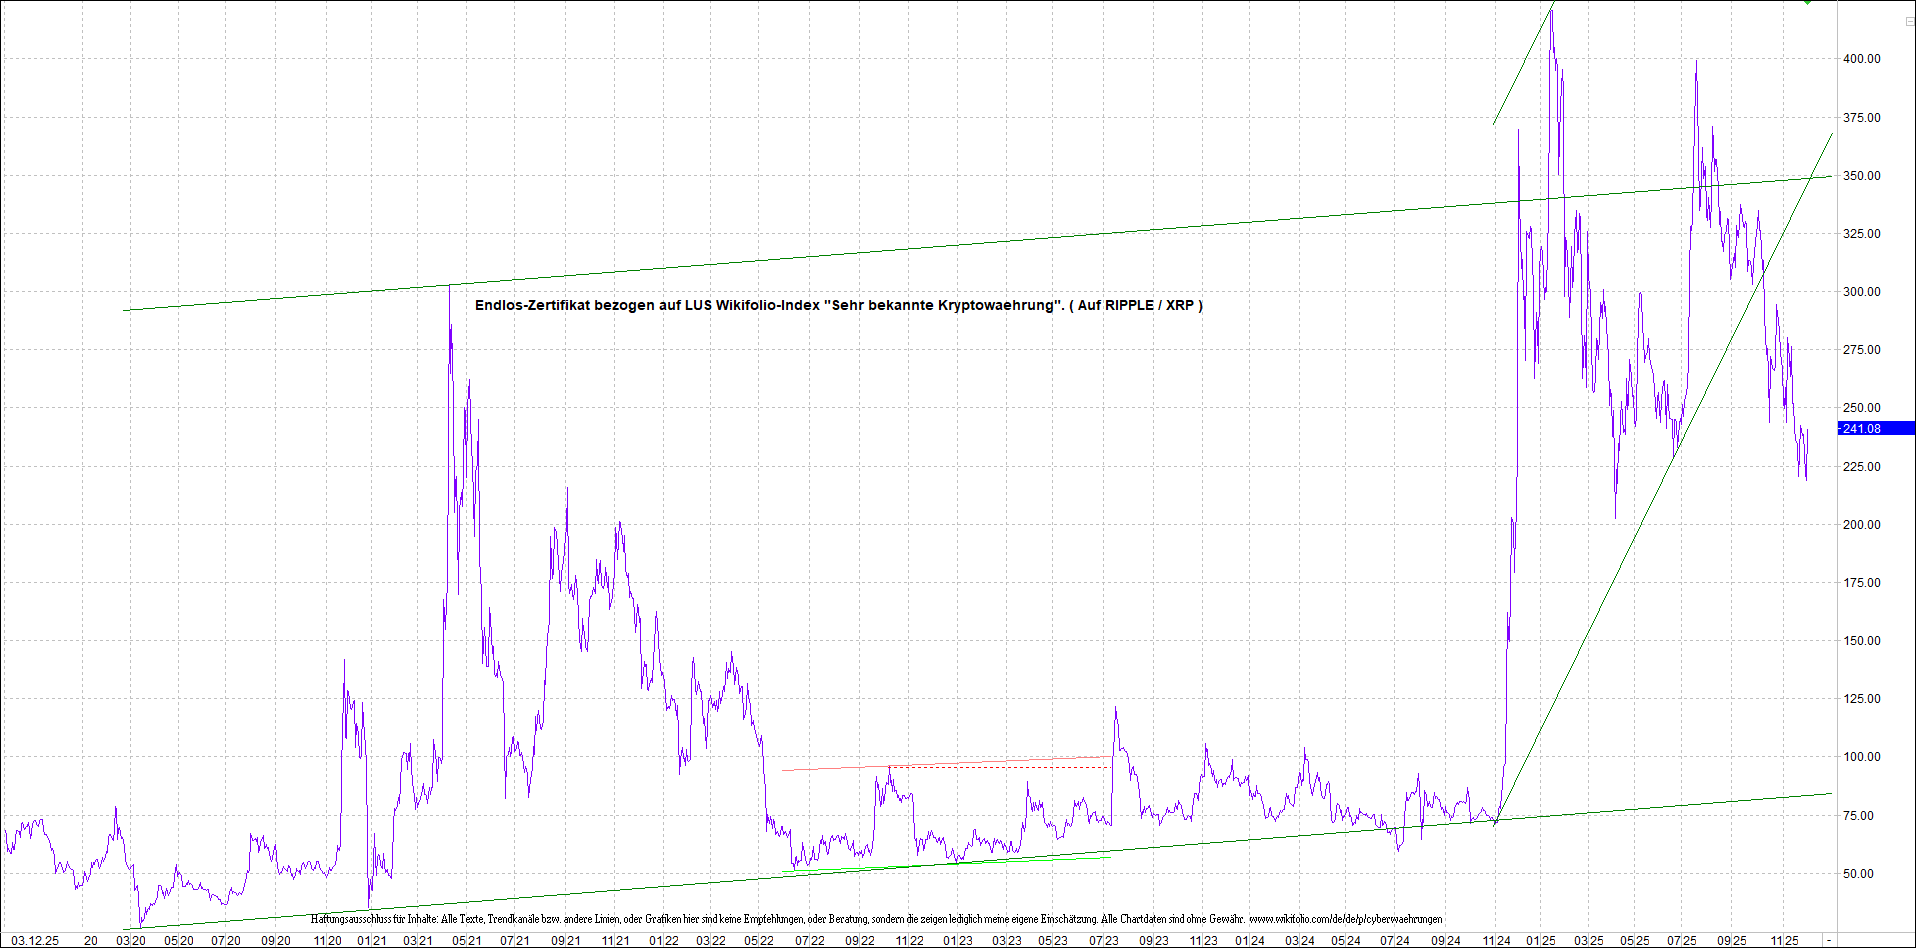Viewport: 1916px width, 948px height.
Task: Click the 50.00 price axis label
Action: pyautogui.click(x=1861, y=874)
